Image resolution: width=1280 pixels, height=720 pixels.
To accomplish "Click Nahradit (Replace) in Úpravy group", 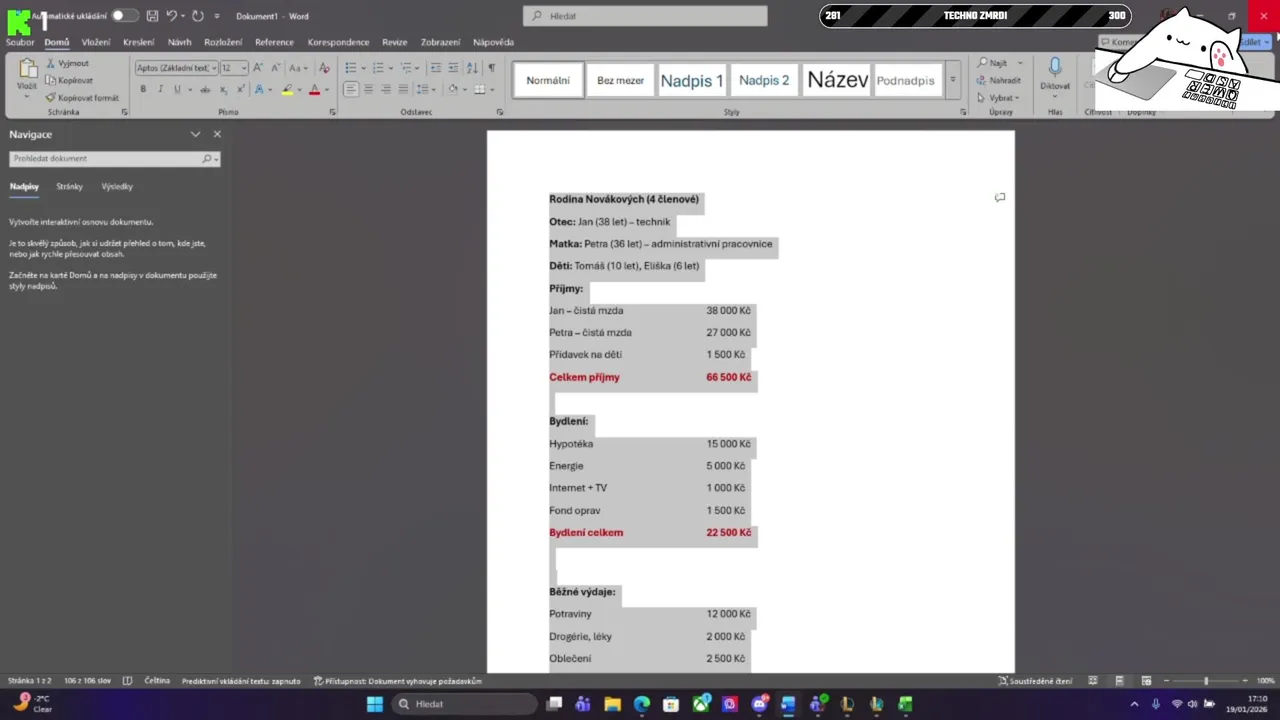I will [x=999, y=80].
